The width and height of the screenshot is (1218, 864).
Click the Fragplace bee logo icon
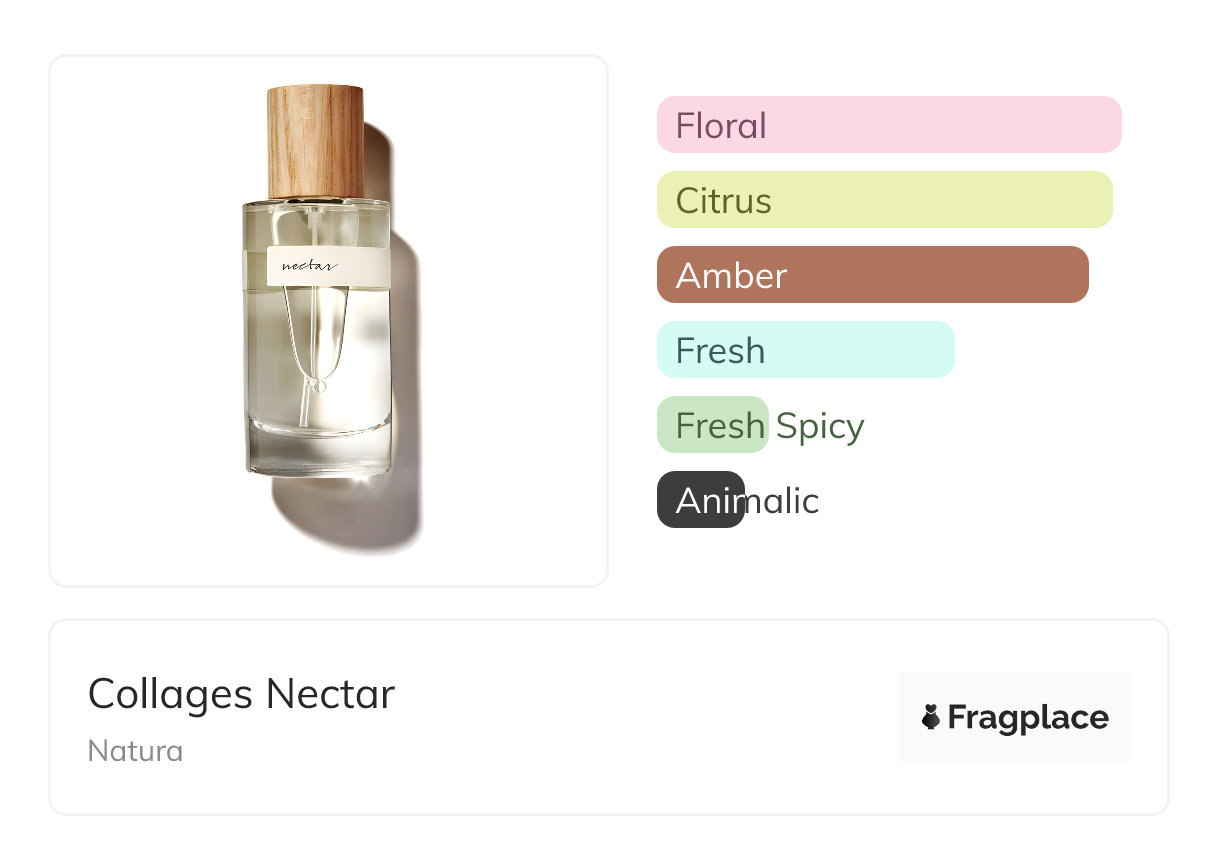click(x=931, y=717)
